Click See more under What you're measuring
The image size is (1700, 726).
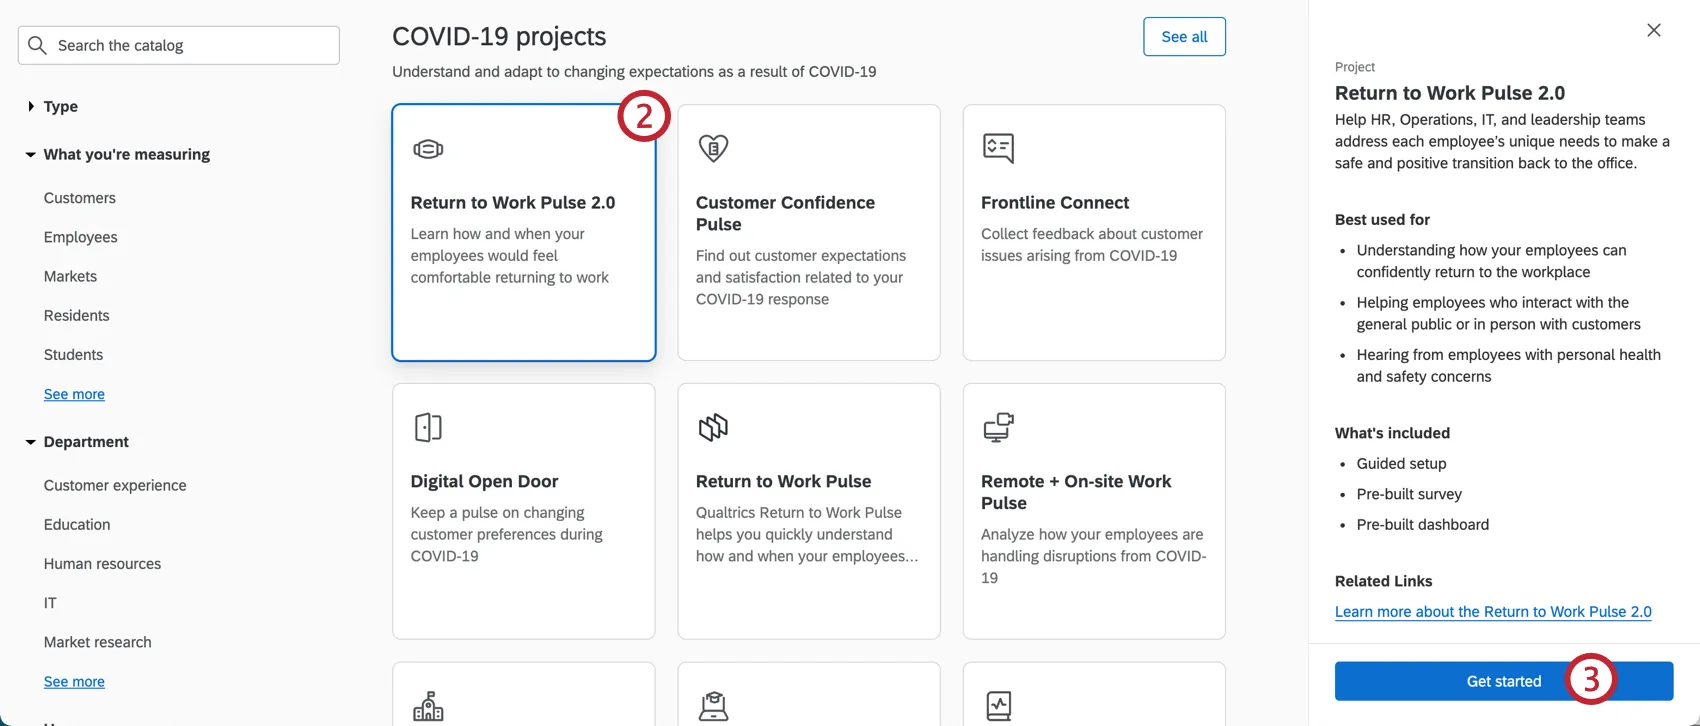point(74,394)
